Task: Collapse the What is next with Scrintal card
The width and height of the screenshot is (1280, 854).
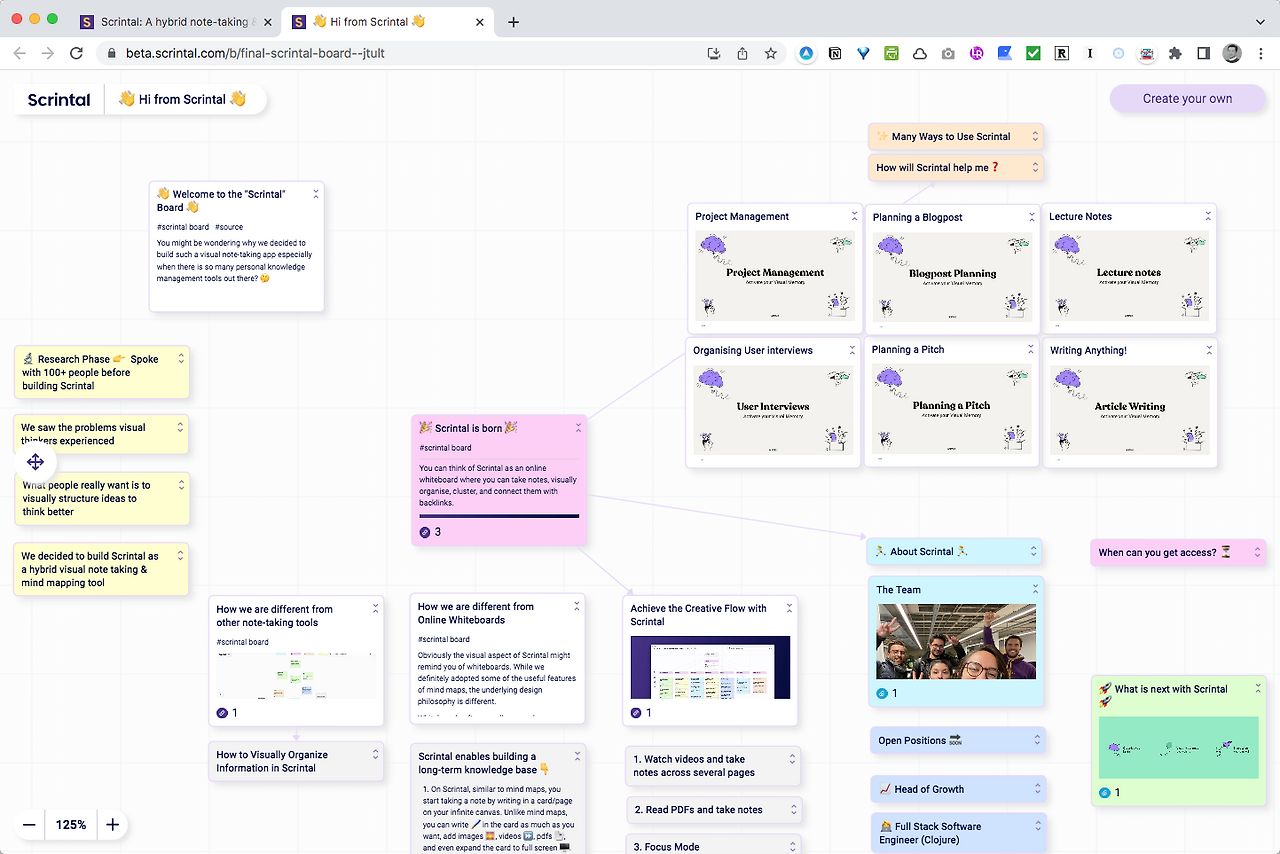Action: pyautogui.click(x=1258, y=689)
